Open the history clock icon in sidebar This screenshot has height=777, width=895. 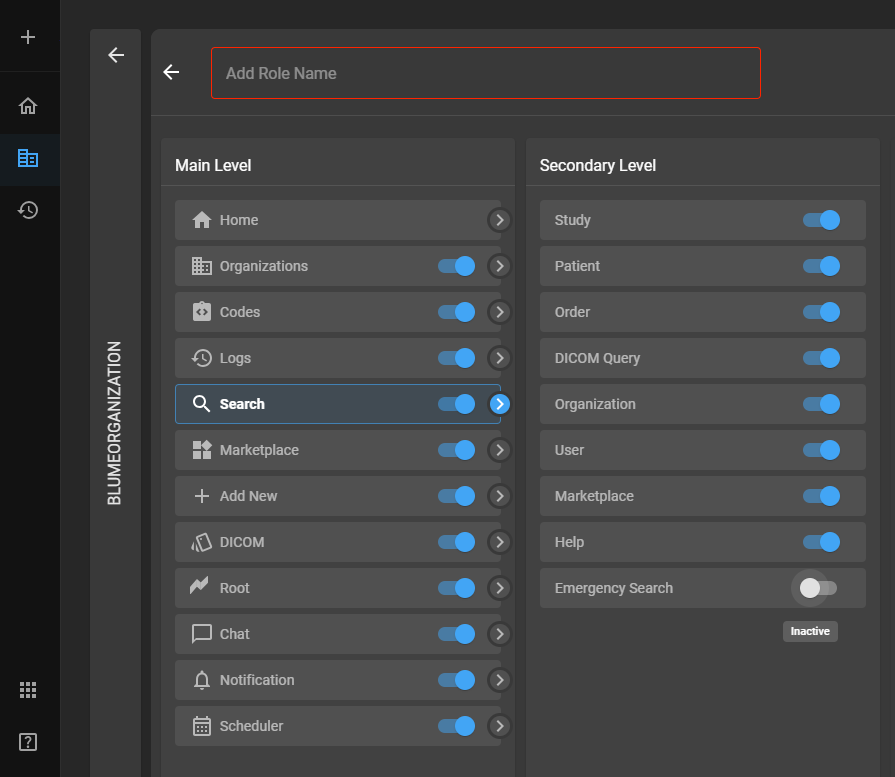[x=28, y=210]
